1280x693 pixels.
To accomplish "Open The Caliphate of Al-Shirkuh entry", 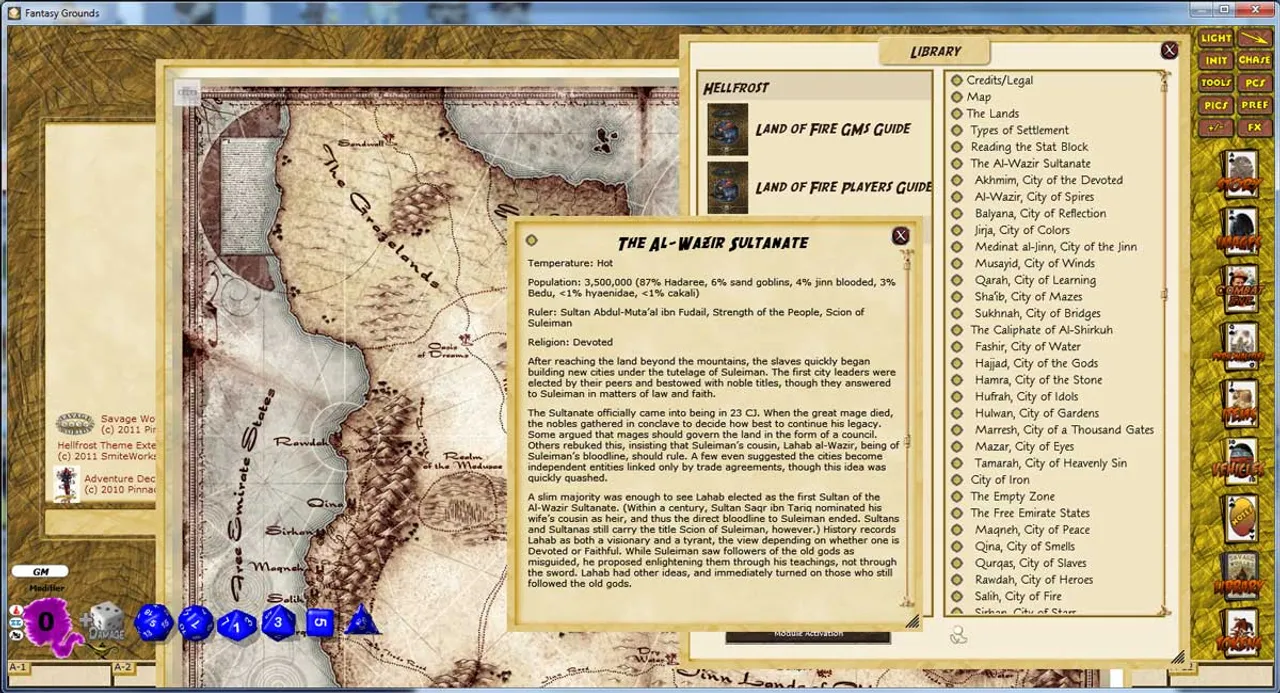I will [x=1041, y=330].
